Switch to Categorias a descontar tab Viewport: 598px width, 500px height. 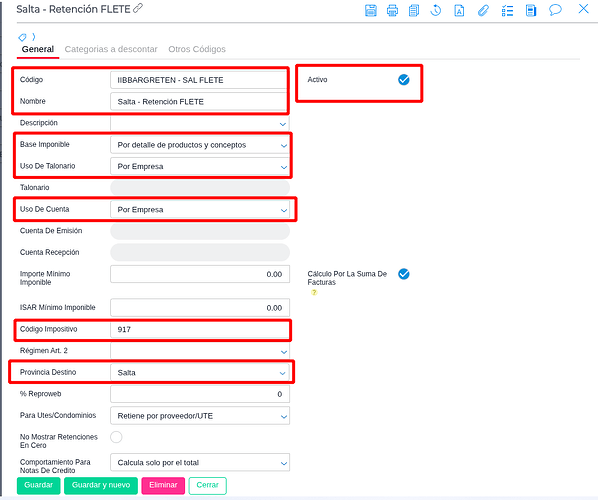[111, 49]
